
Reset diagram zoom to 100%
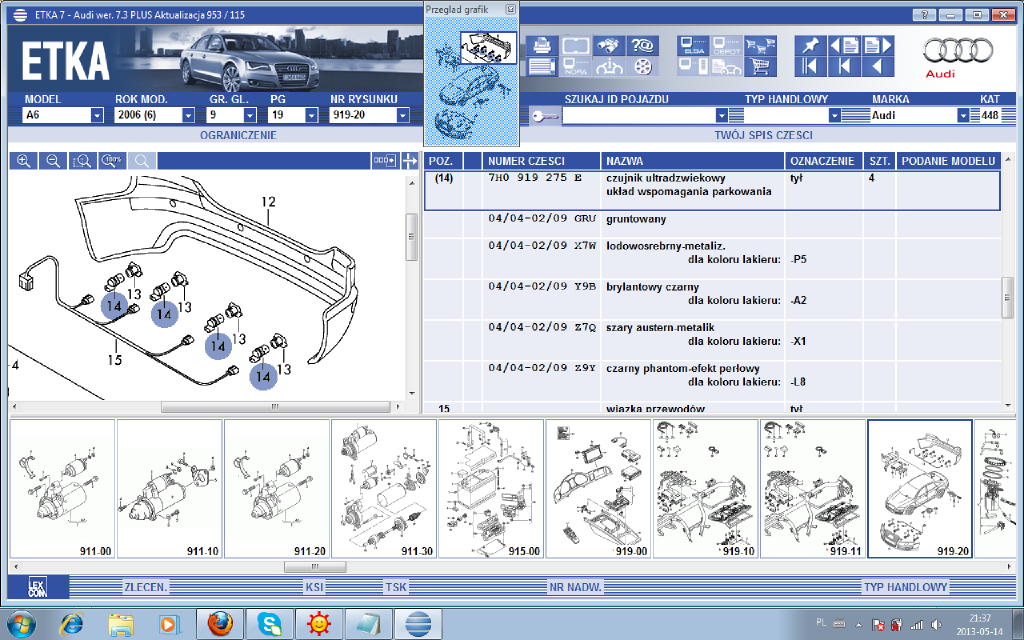[112, 161]
